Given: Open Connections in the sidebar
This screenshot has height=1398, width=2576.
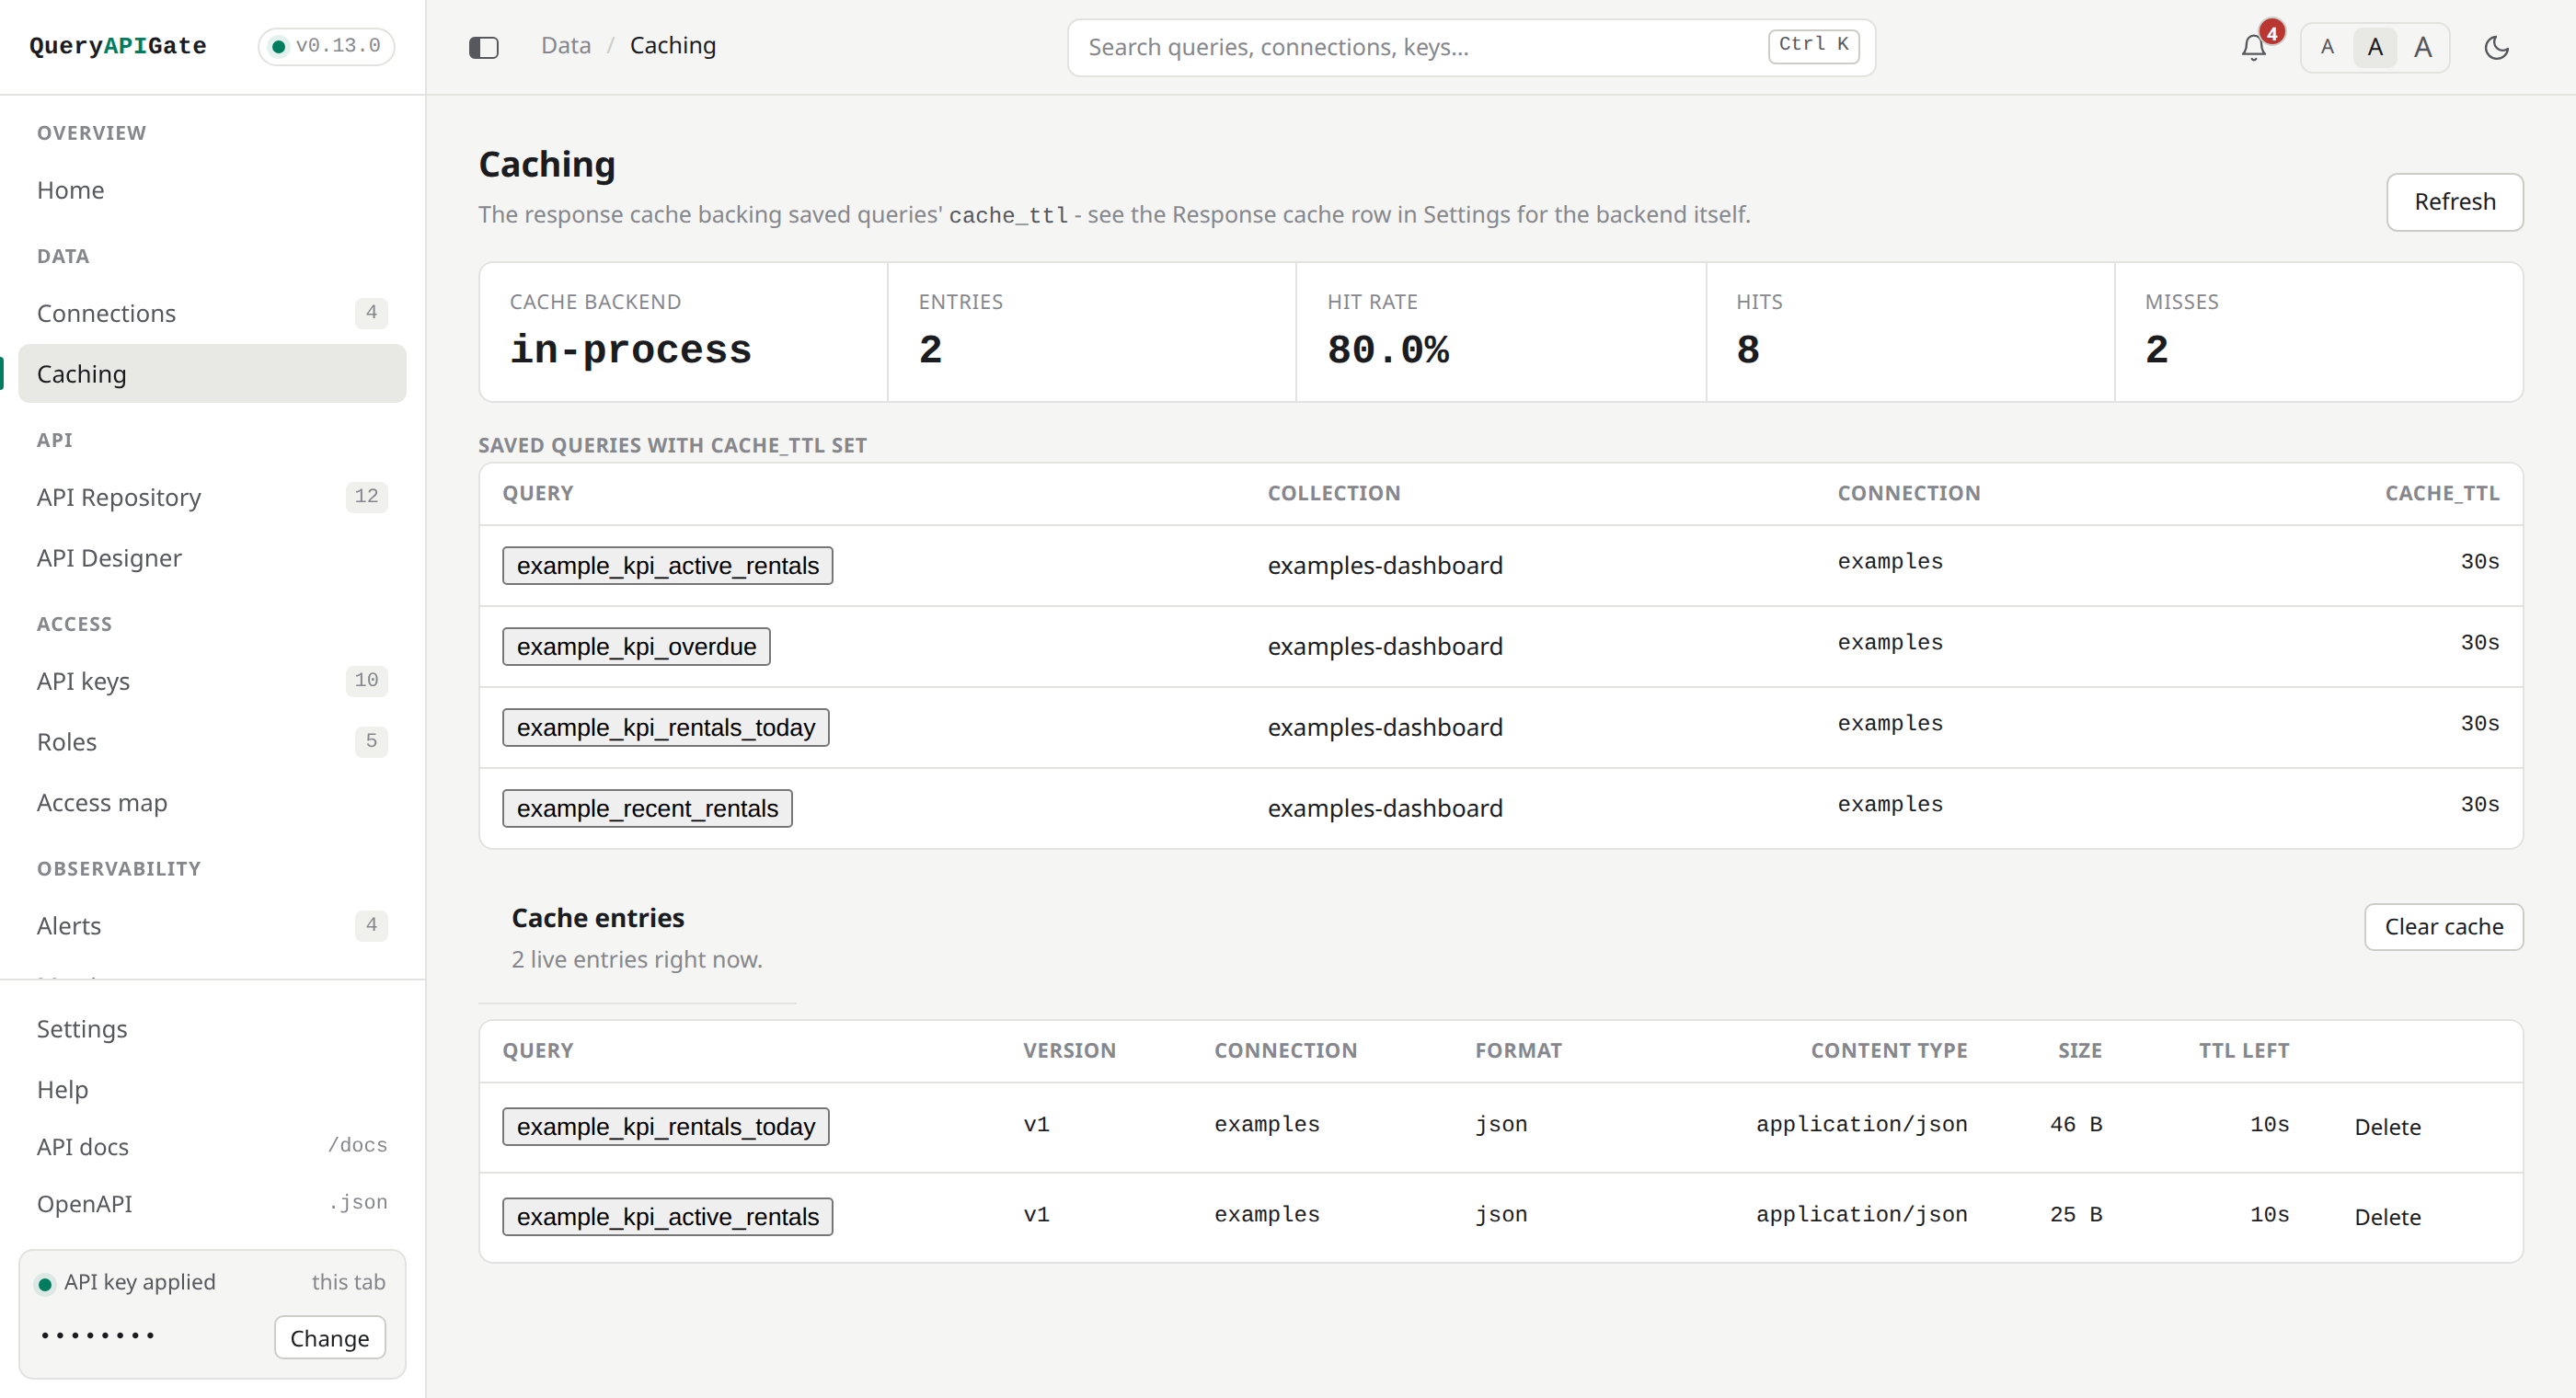Looking at the screenshot, I should (x=212, y=313).
